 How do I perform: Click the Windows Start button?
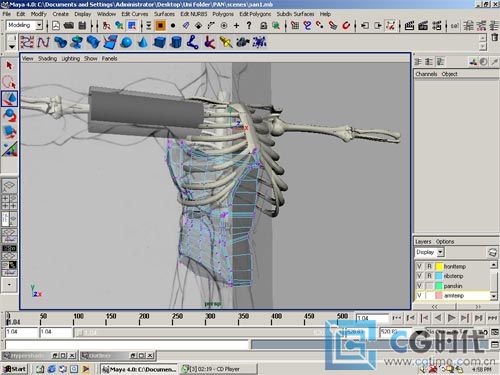click(14, 369)
